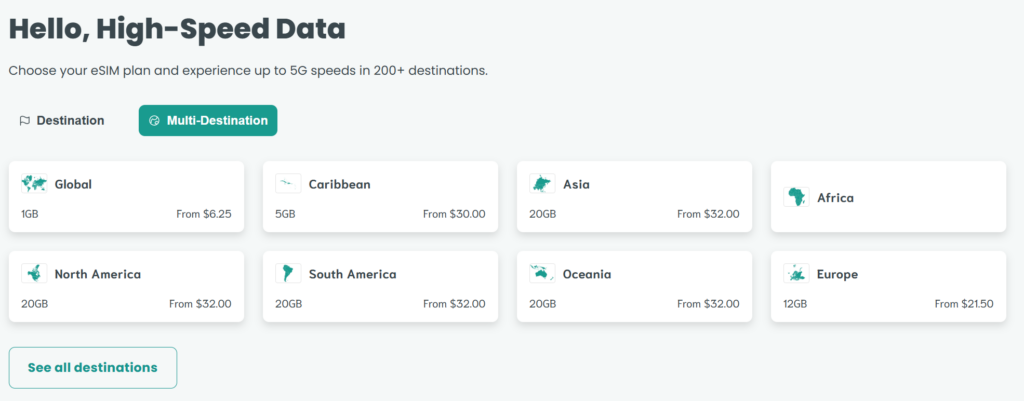Image resolution: width=1024 pixels, height=401 pixels.
Task: Select the Europe plan from $21.50 price
Action: click(x=964, y=304)
